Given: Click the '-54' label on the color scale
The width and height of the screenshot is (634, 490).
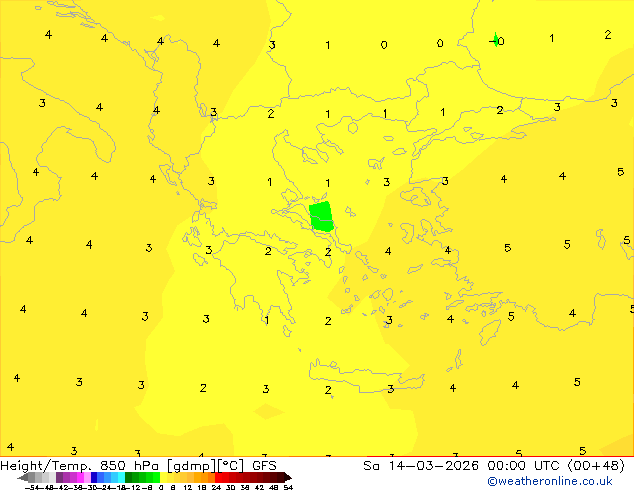Looking at the screenshot, I should 32,487.
